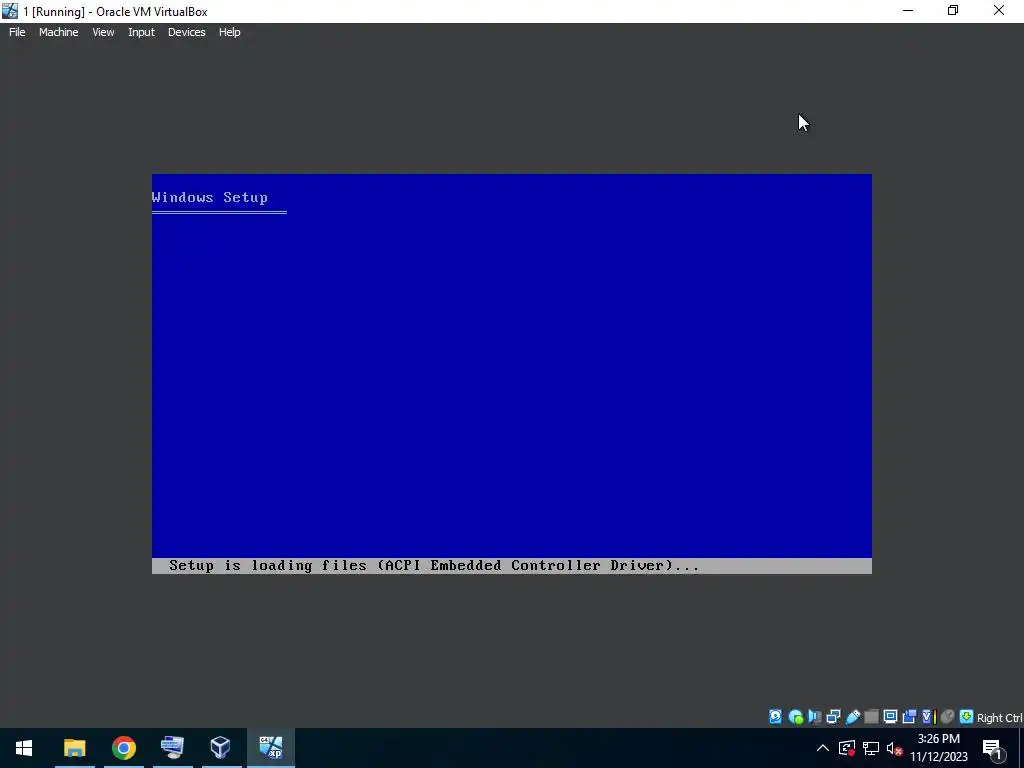Viewport: 1024px width, 768px height.
Task: Click the CPU virtualization status icon
Action: (x=928, y=717)
